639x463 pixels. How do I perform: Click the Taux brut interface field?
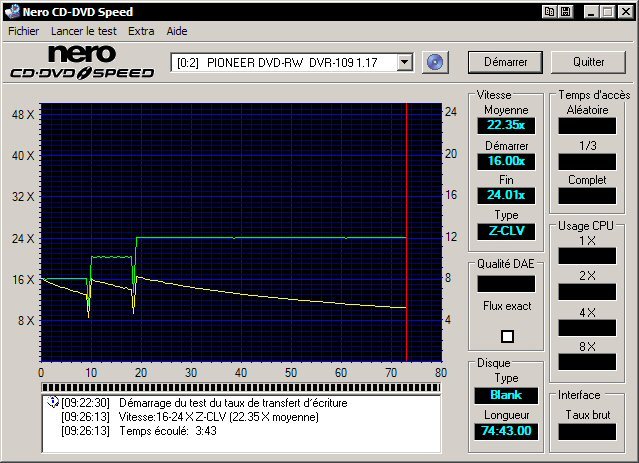[587, 432]
